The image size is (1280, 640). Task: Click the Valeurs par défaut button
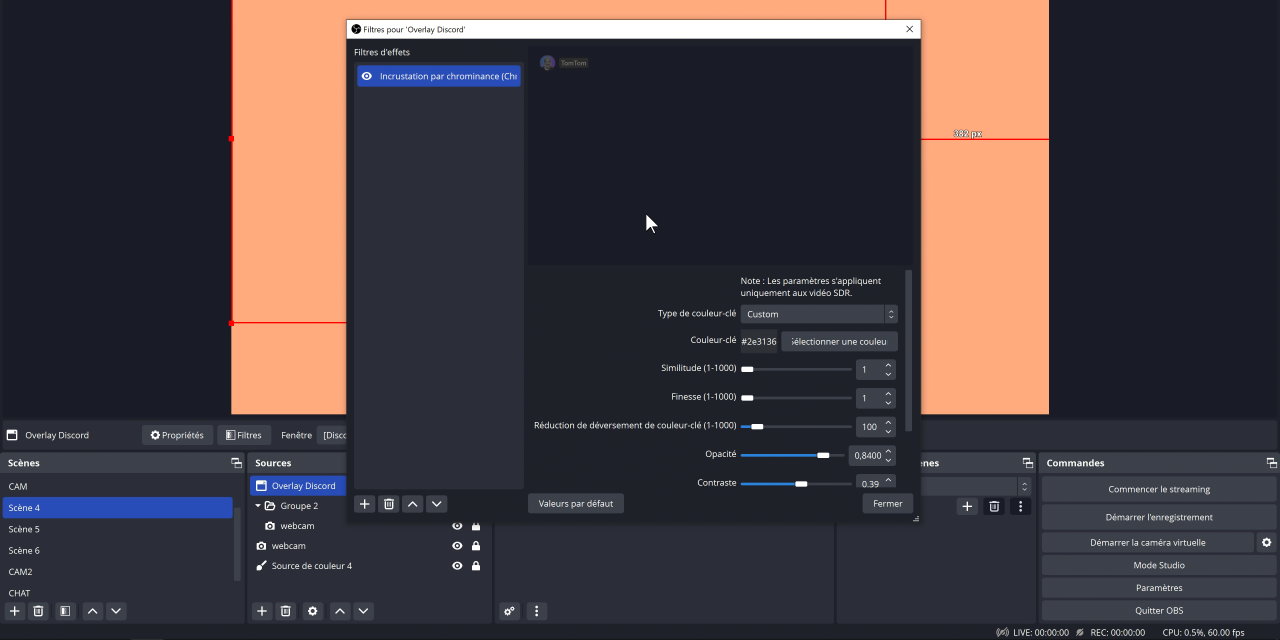575,504
